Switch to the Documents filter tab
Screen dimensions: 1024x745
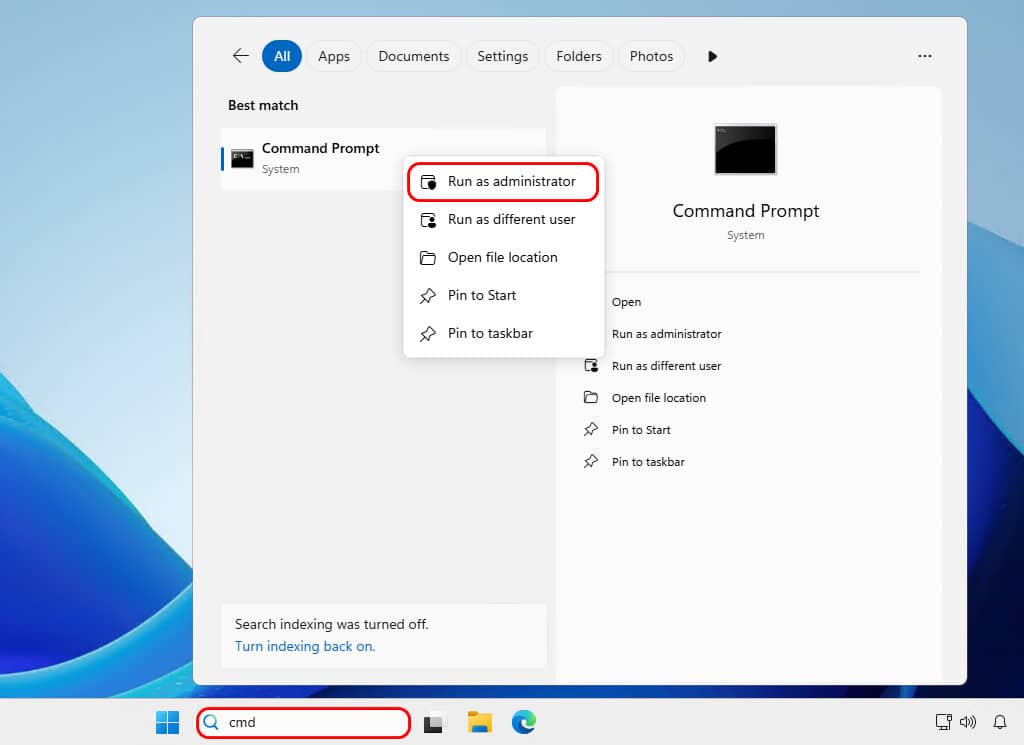413,56
